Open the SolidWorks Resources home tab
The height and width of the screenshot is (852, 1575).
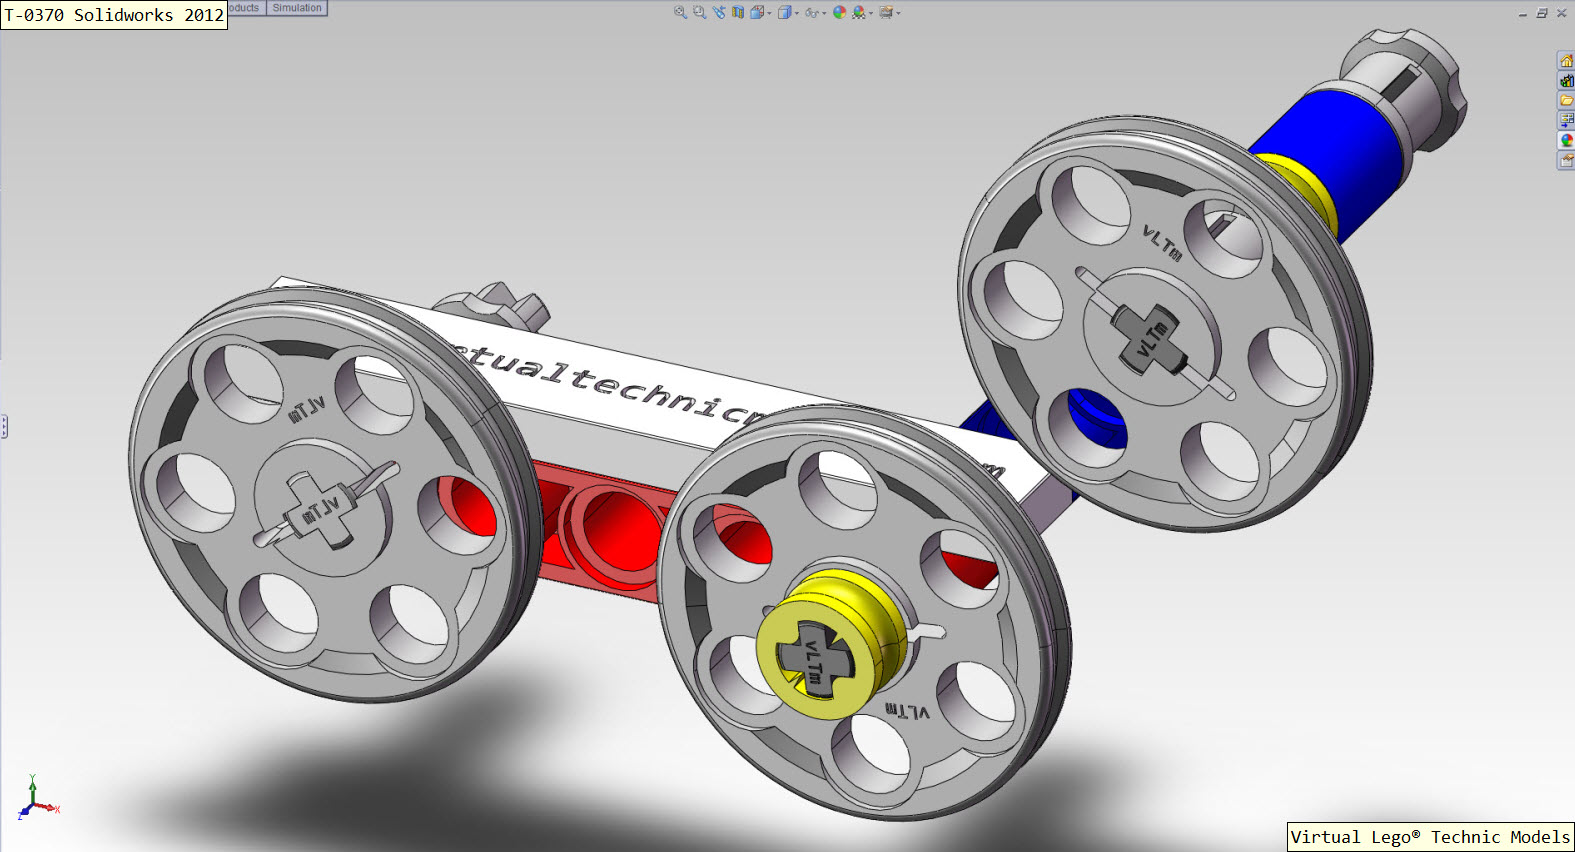pos(1566,61)
